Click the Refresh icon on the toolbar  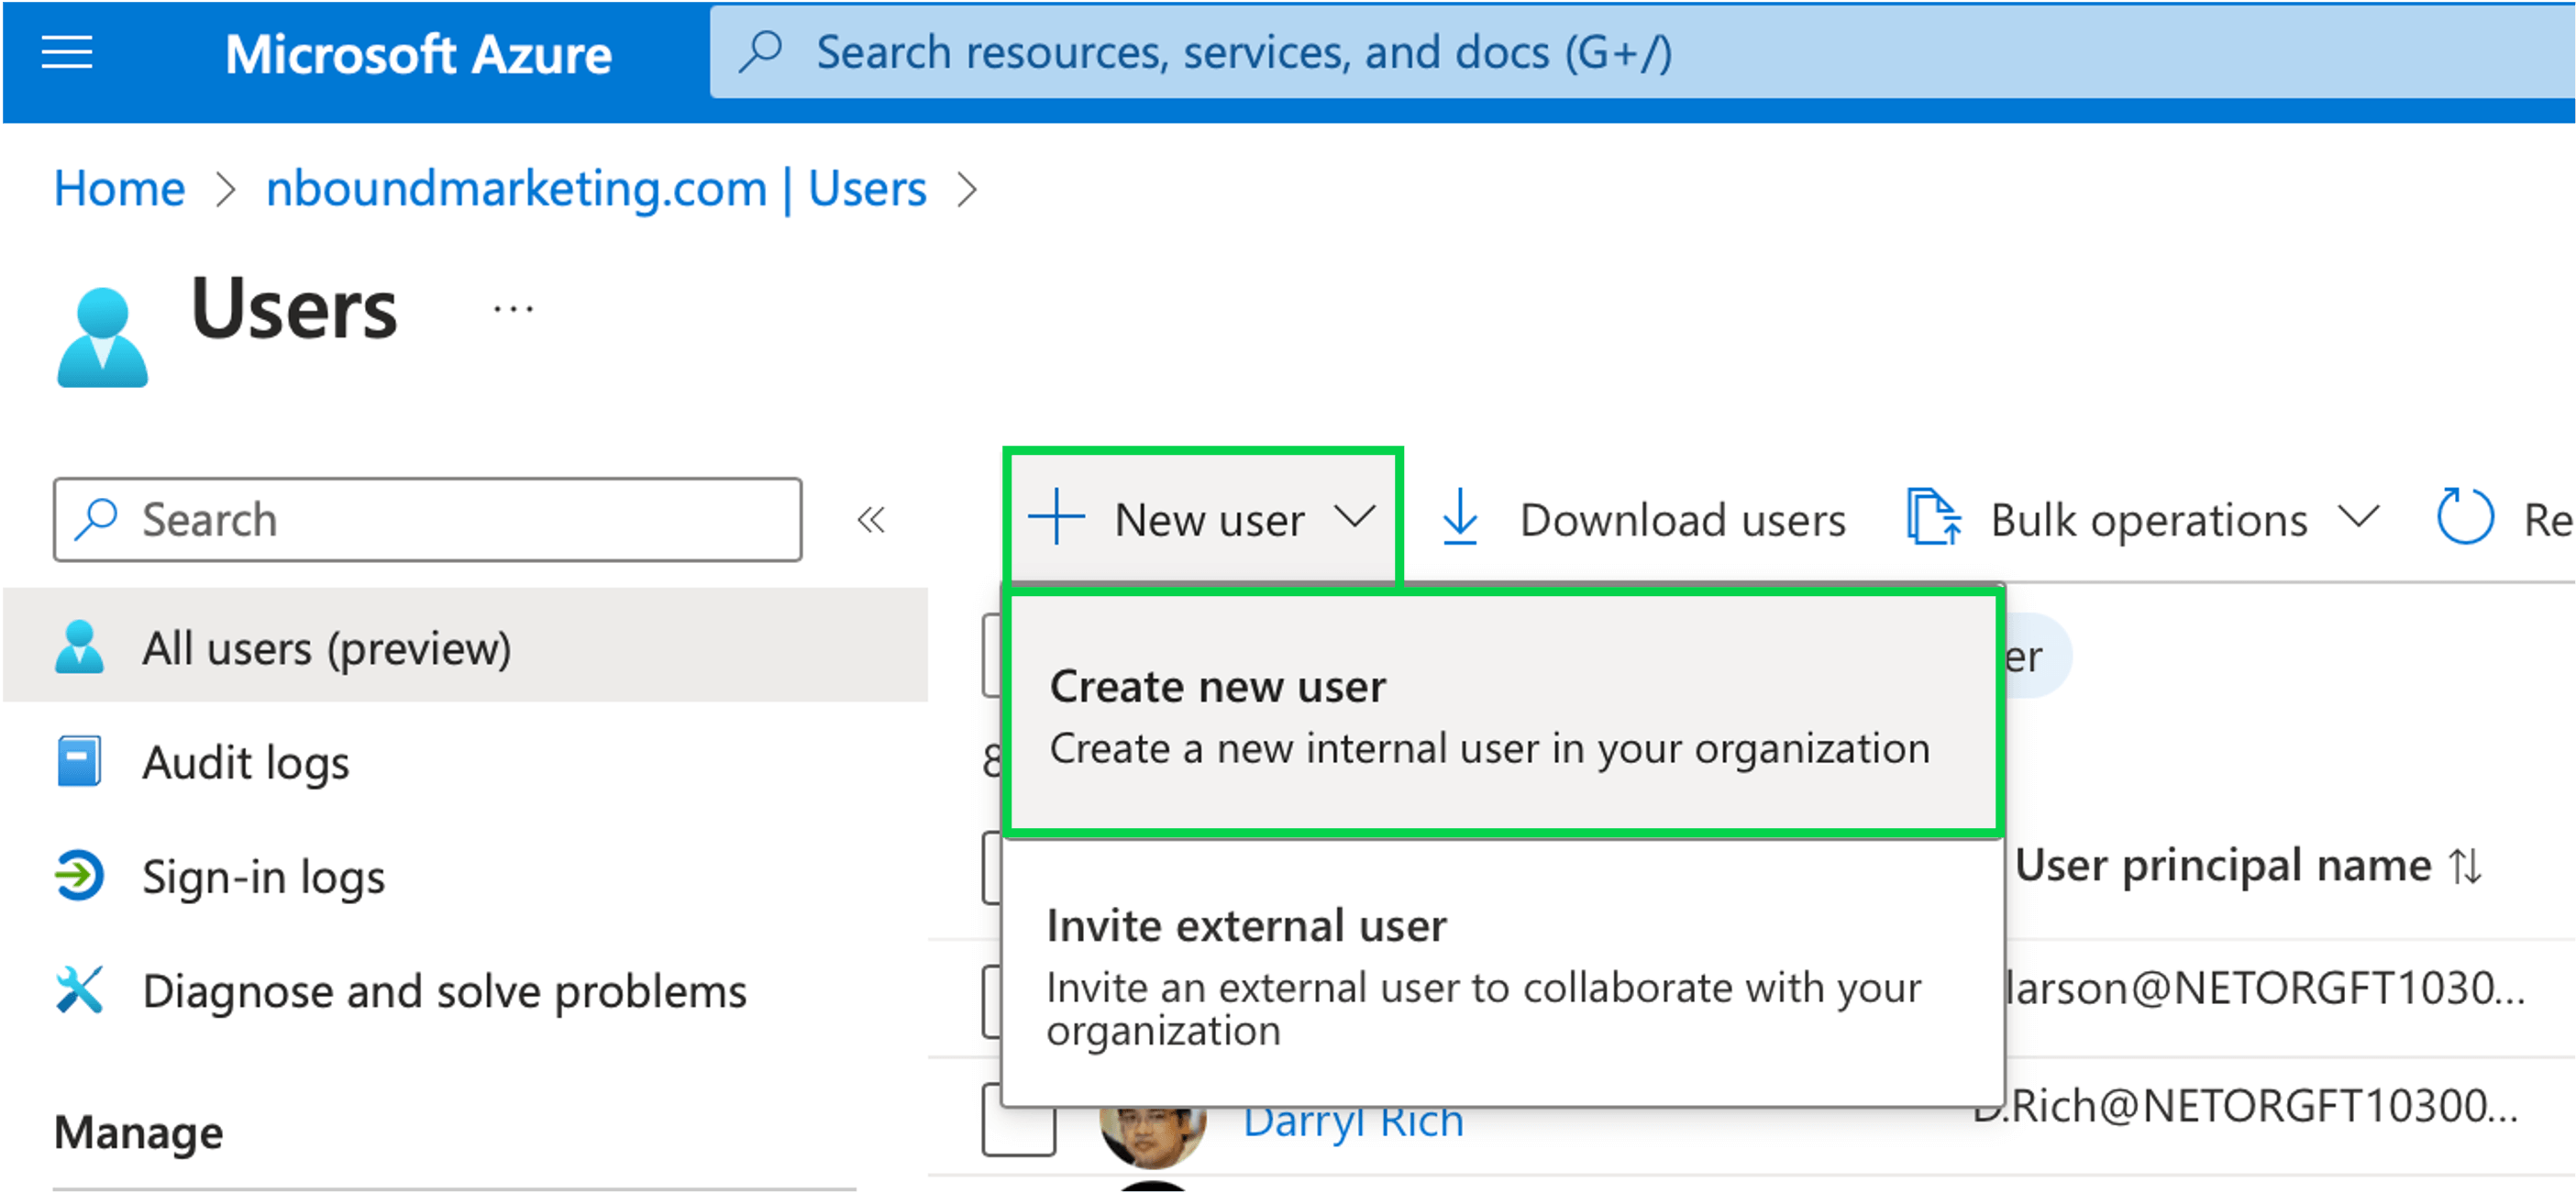[2465, 518]
